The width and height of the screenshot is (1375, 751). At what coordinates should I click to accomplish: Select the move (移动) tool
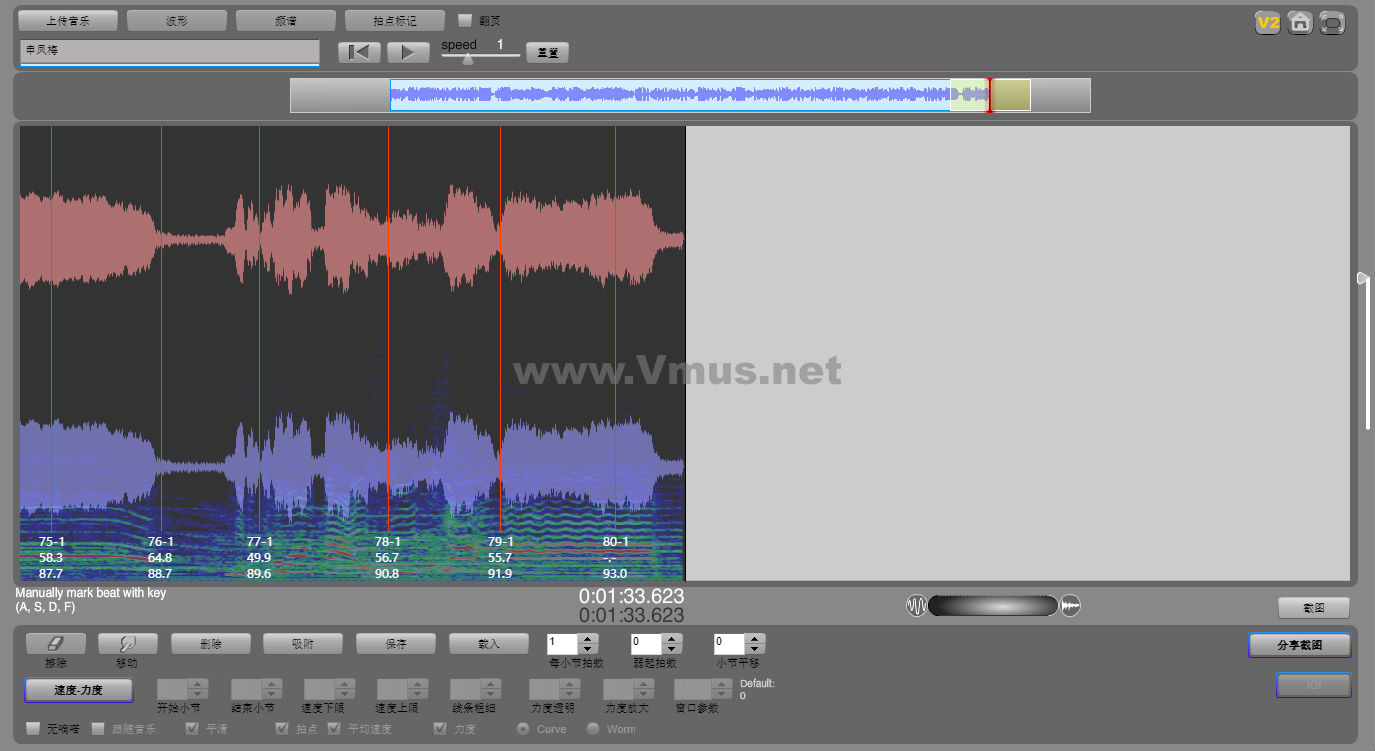click(127, 644)
